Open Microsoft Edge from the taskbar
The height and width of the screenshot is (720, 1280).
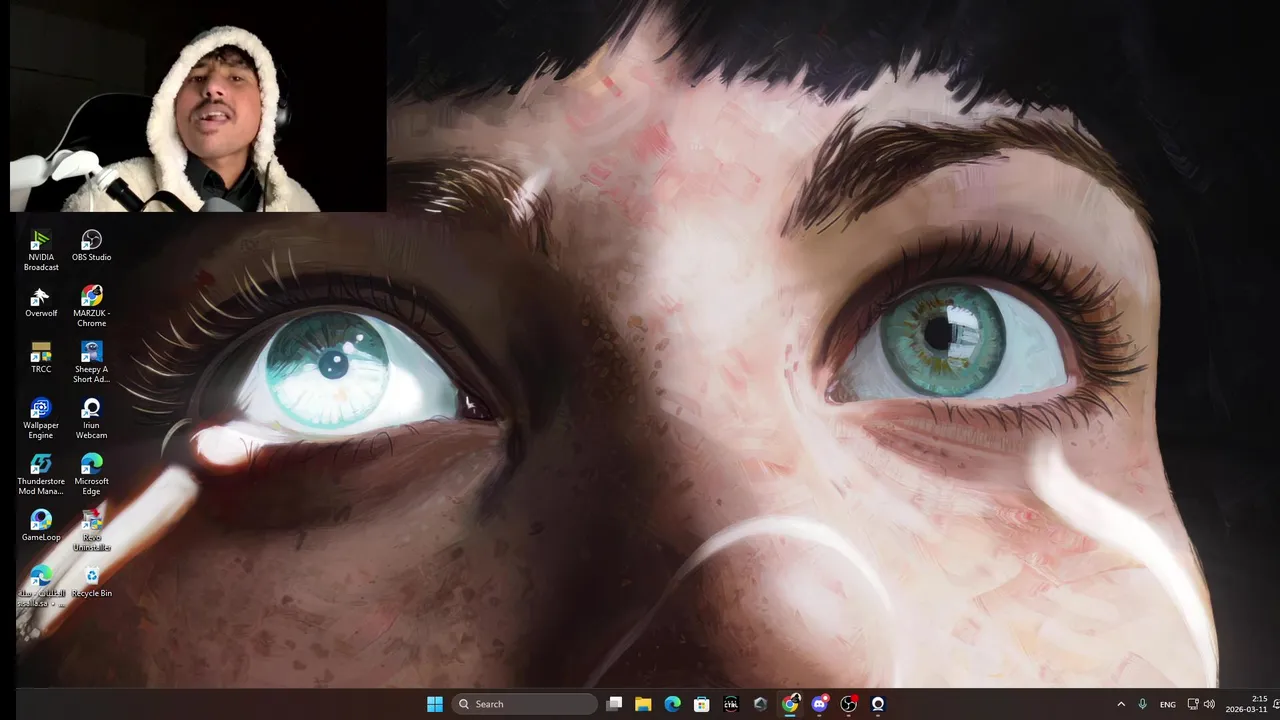coord(672,704)
